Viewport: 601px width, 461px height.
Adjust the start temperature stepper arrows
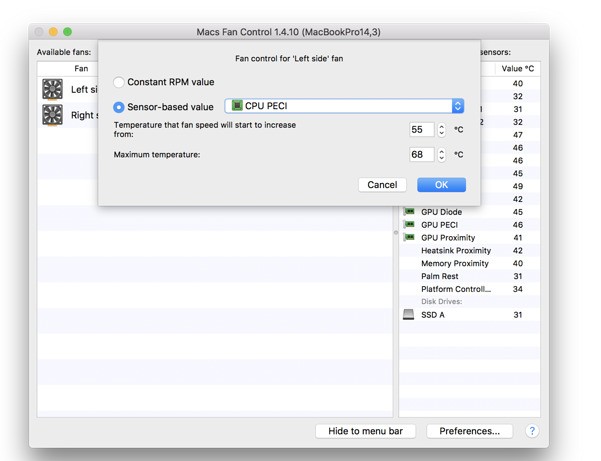point(442,130)
